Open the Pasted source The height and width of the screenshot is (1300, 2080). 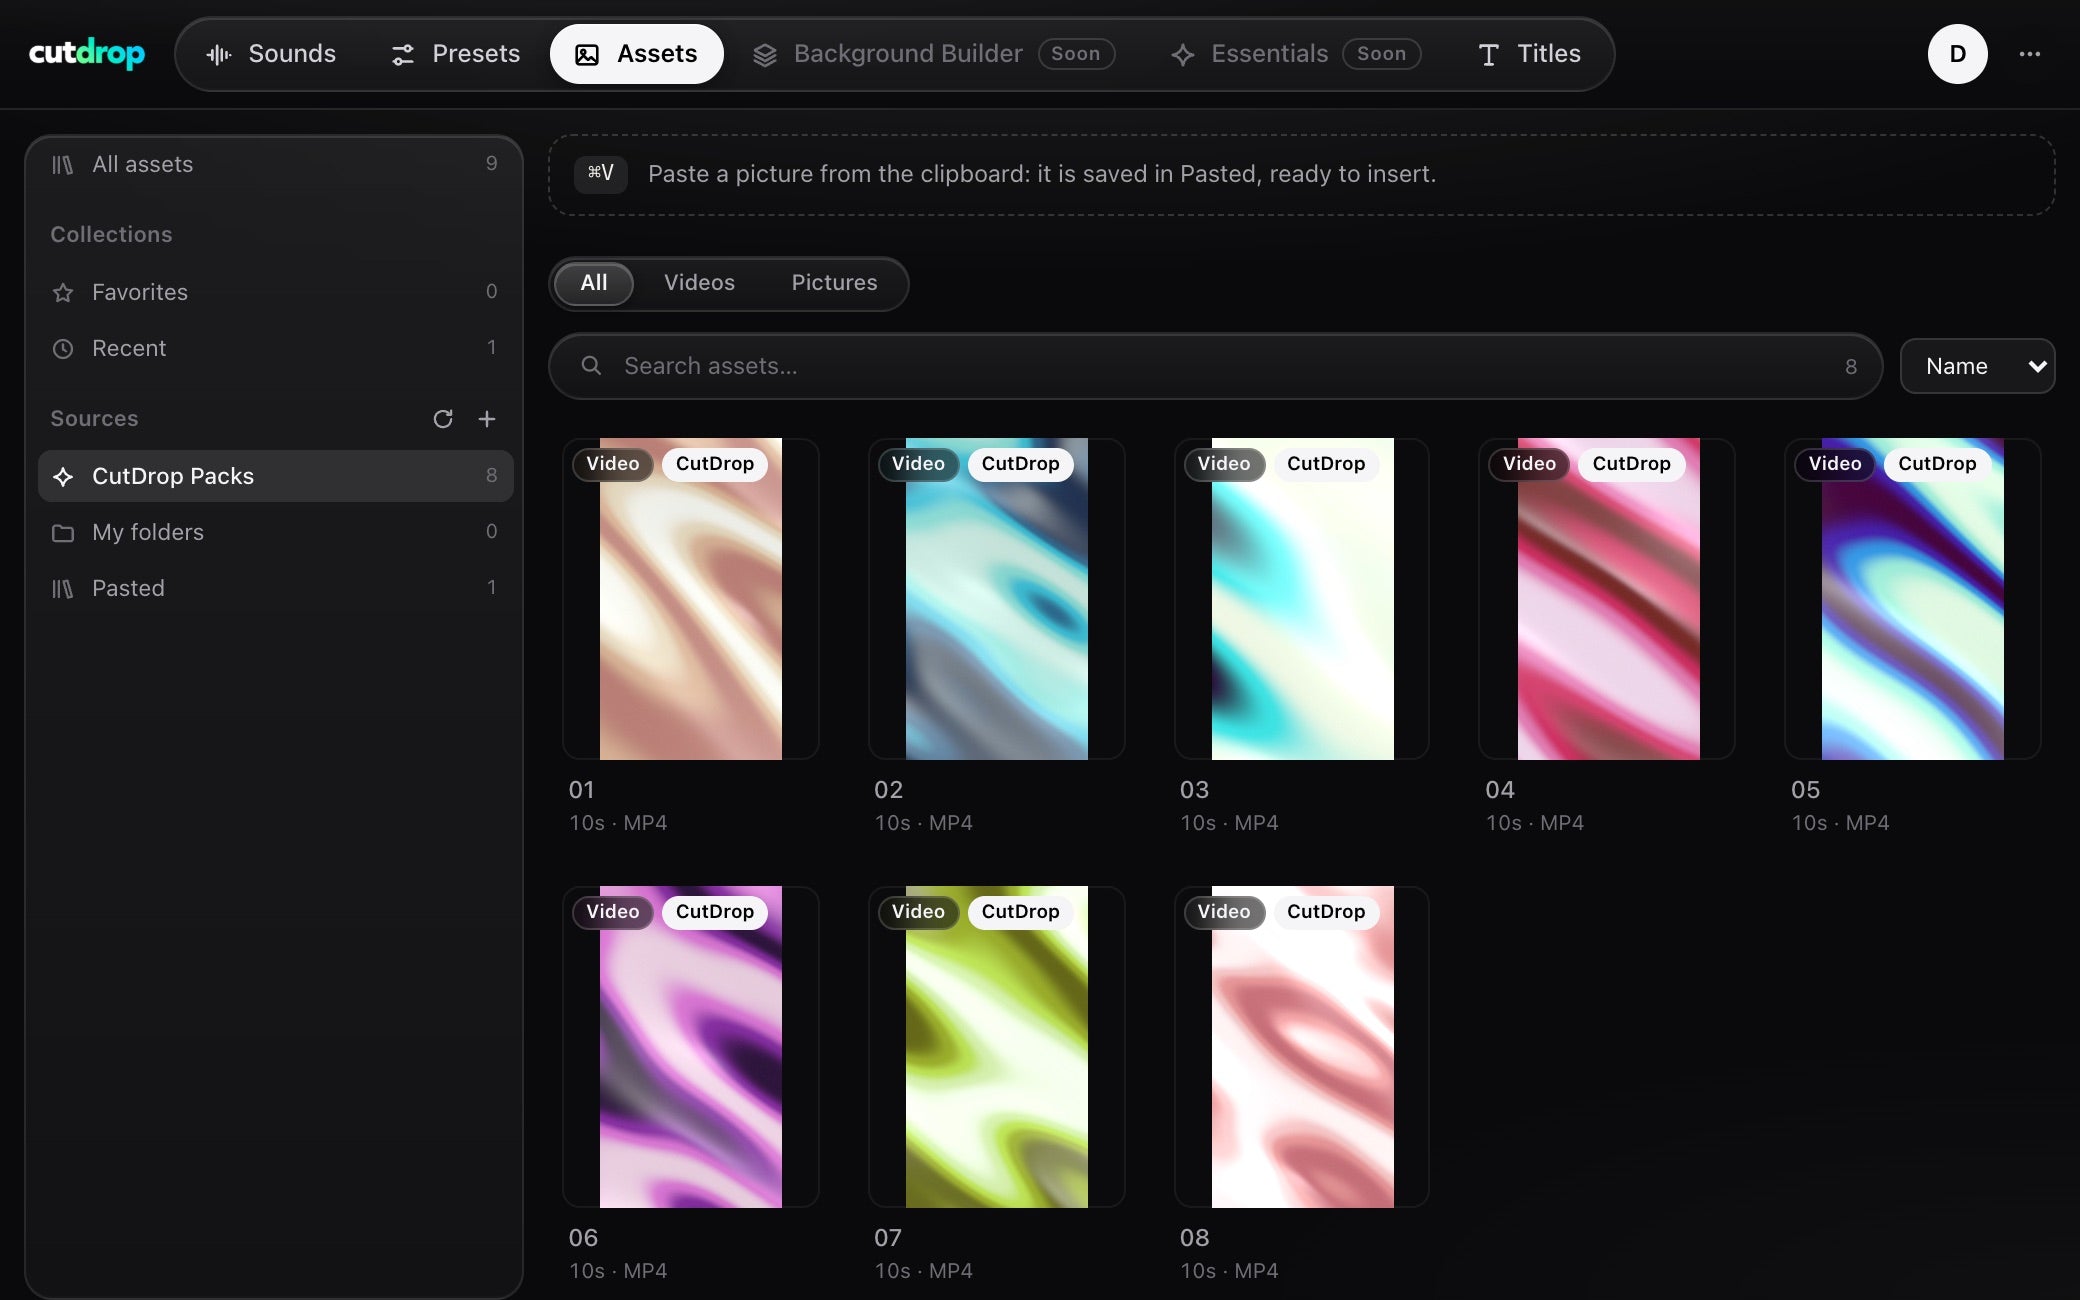click(274, 588)
